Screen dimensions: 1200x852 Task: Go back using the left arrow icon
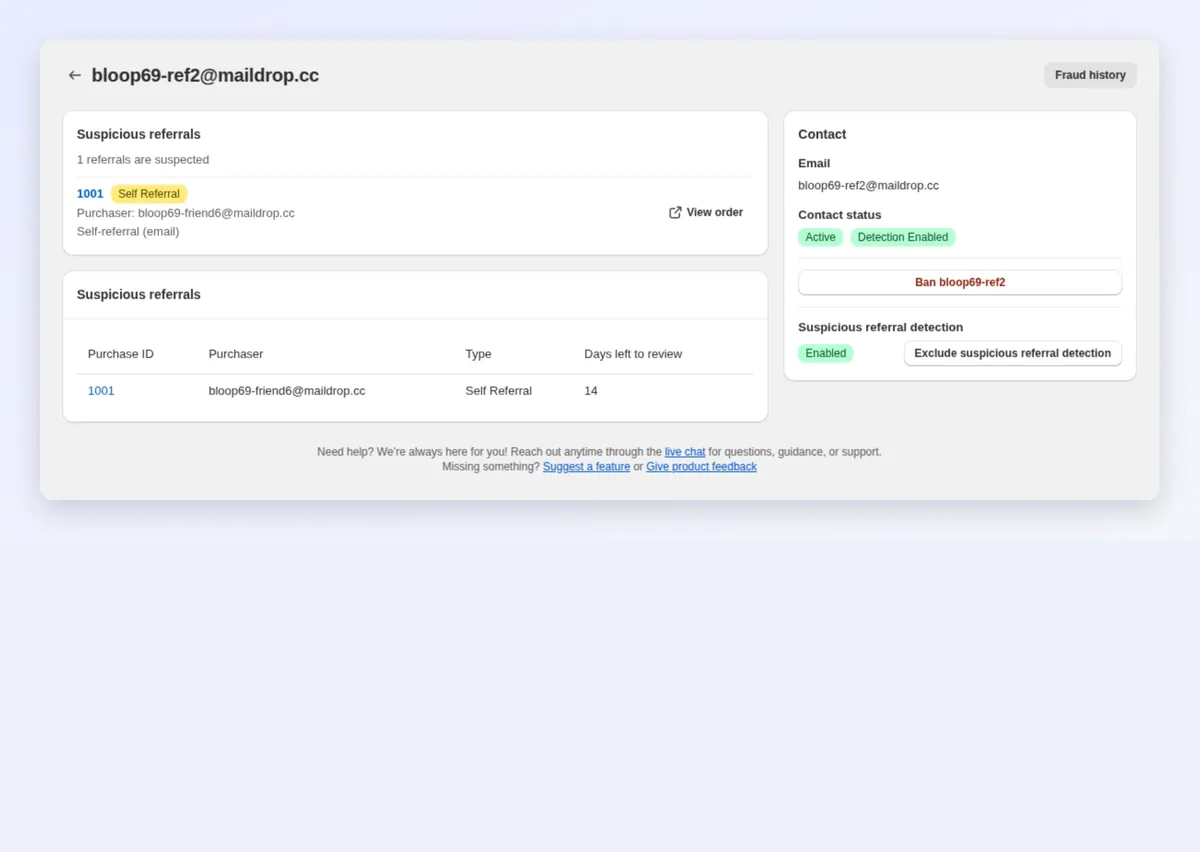click(74, 75)
